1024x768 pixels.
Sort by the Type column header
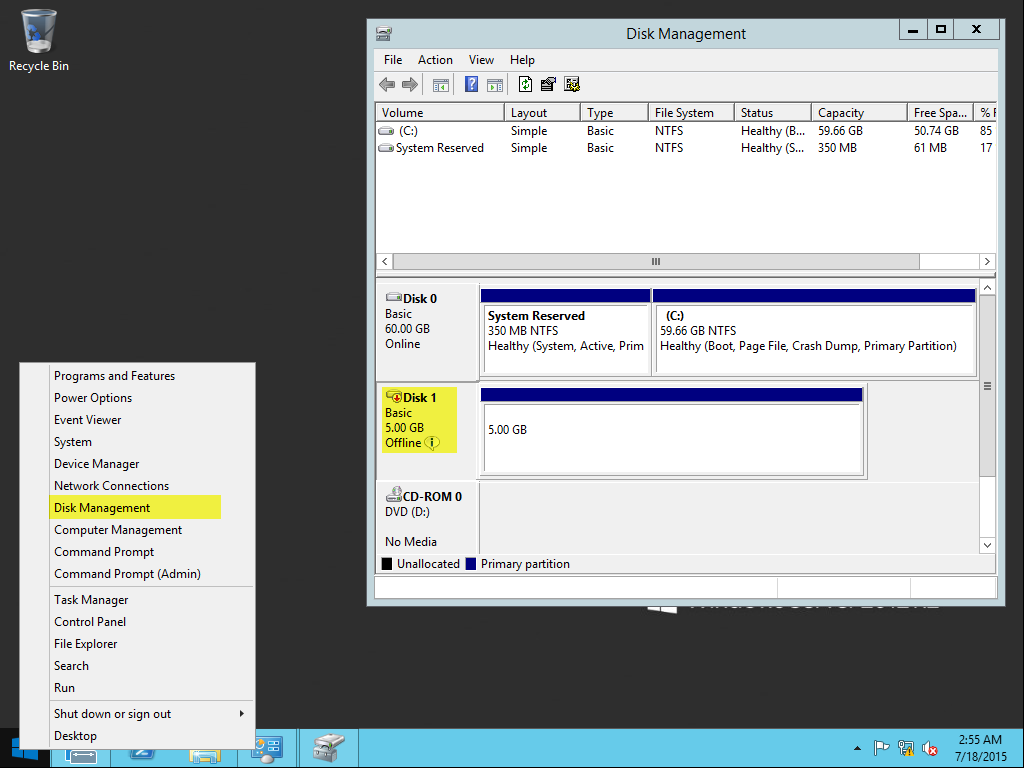(614, 113)
